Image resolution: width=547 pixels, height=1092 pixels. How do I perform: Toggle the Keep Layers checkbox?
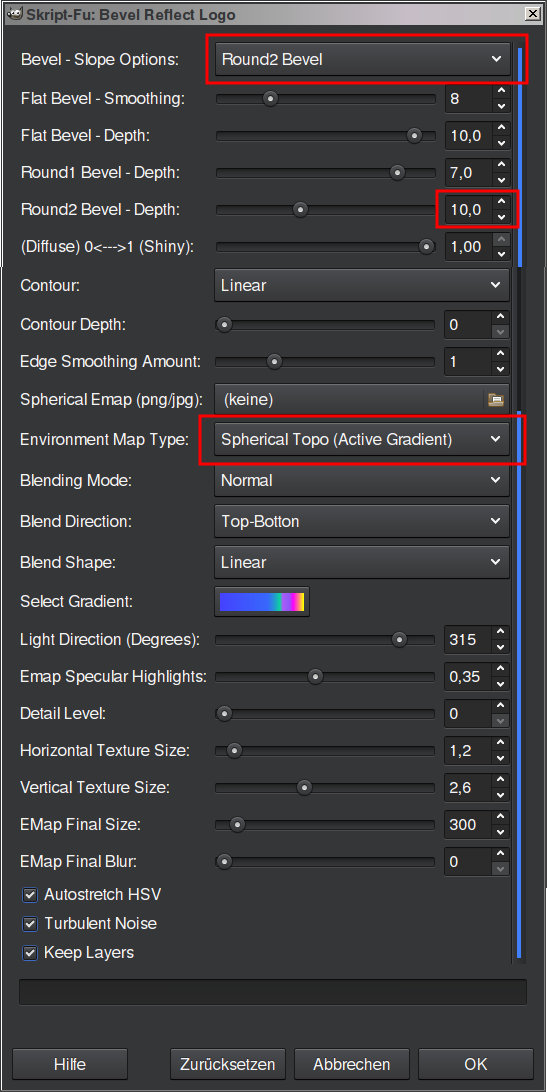pos(29,953)
